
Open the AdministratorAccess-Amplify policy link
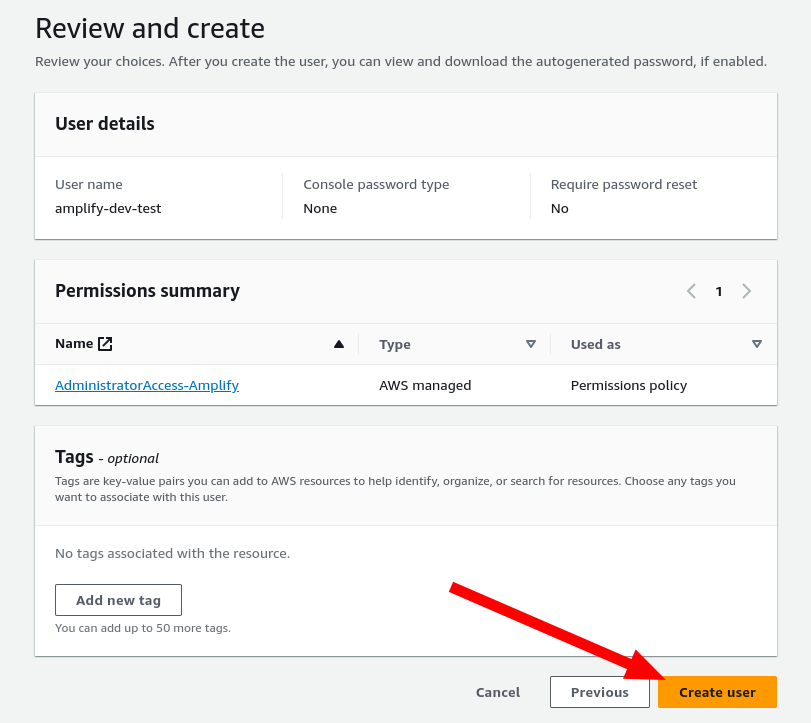147,385
